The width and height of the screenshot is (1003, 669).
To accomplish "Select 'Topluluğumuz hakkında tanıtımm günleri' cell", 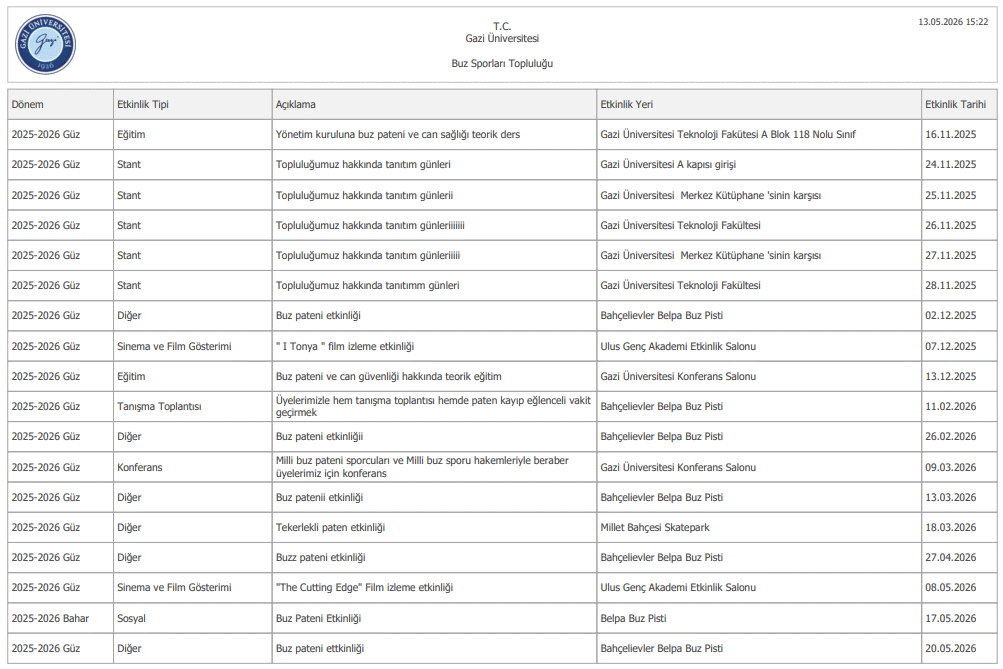I will click(434, 285).
